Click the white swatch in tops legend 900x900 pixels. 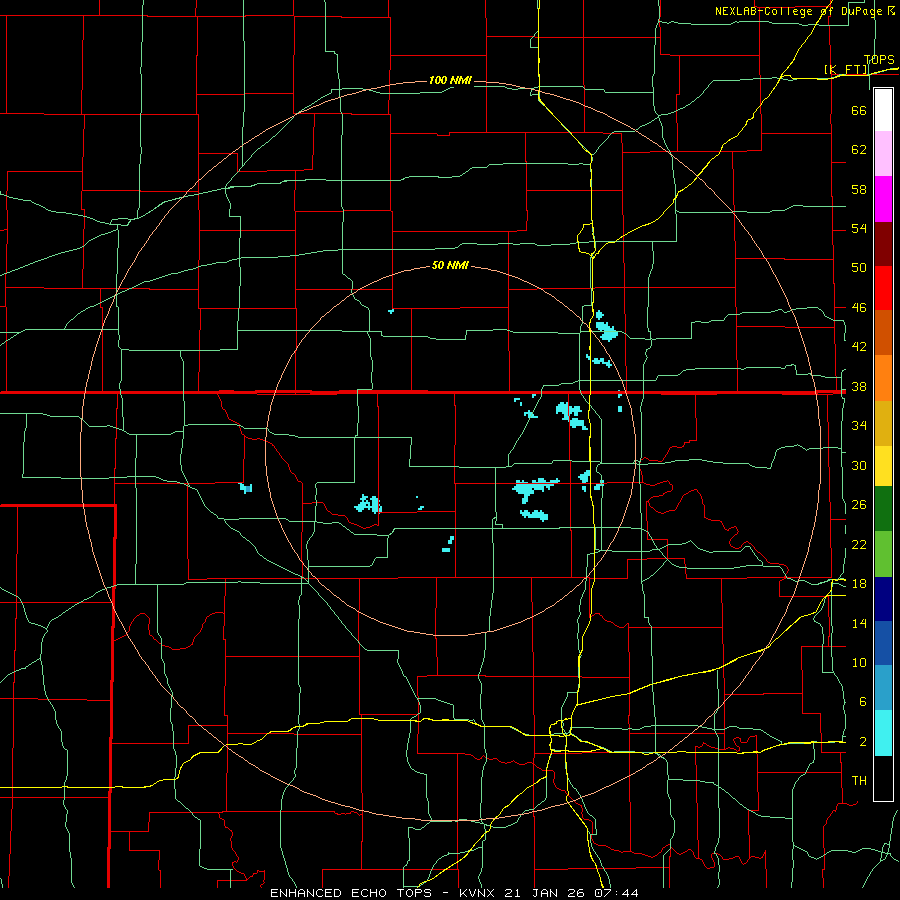click(x=883, y=110)
